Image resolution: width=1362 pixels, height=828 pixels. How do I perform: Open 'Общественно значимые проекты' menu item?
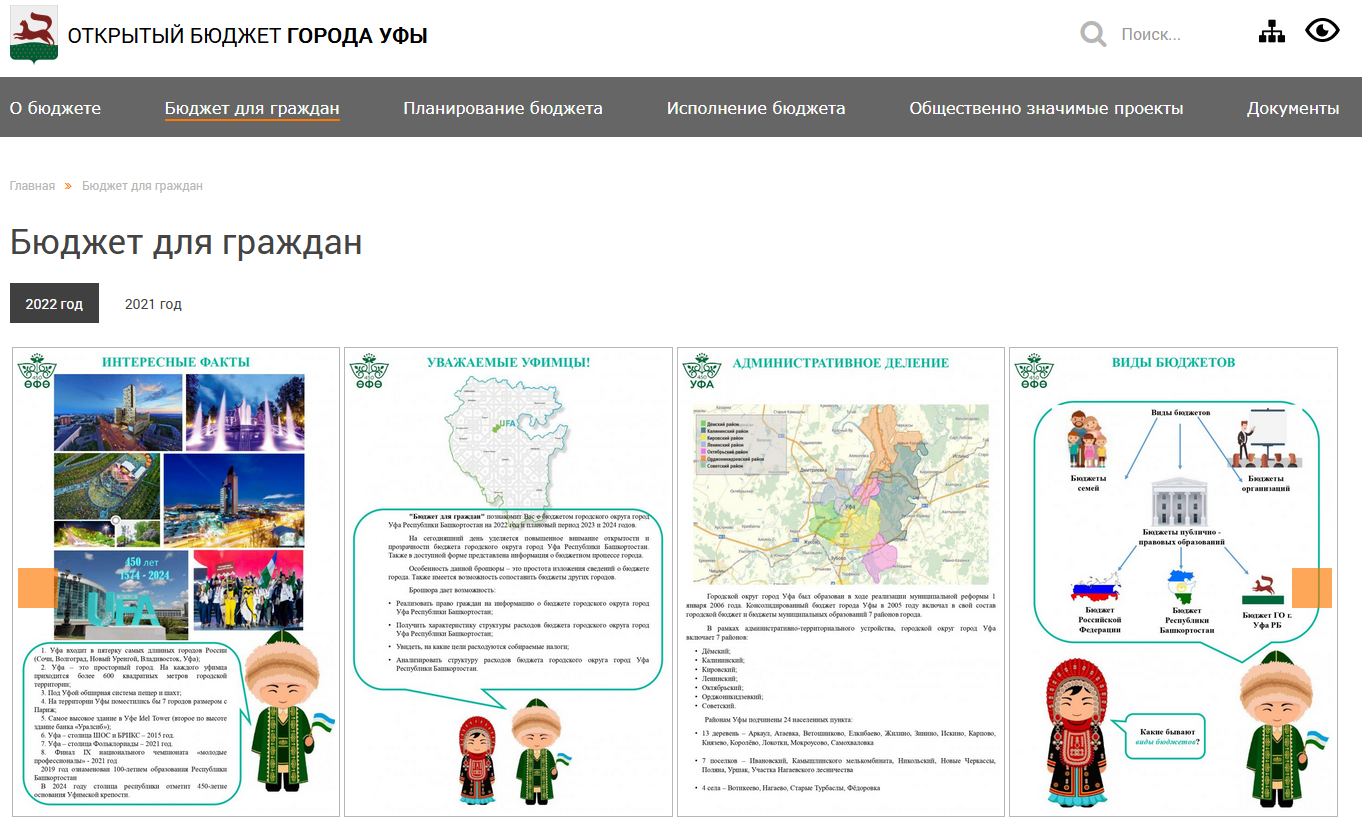tap(1046, 108)
